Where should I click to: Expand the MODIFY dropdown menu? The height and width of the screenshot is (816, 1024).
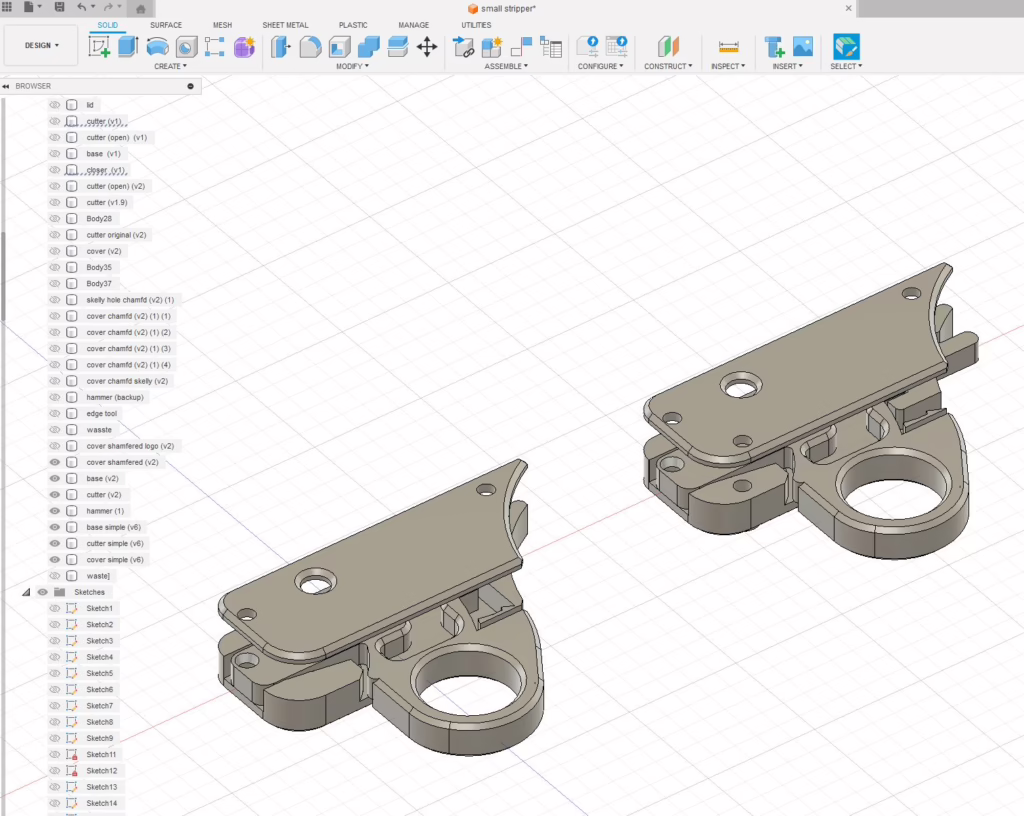tap(352, 67)
